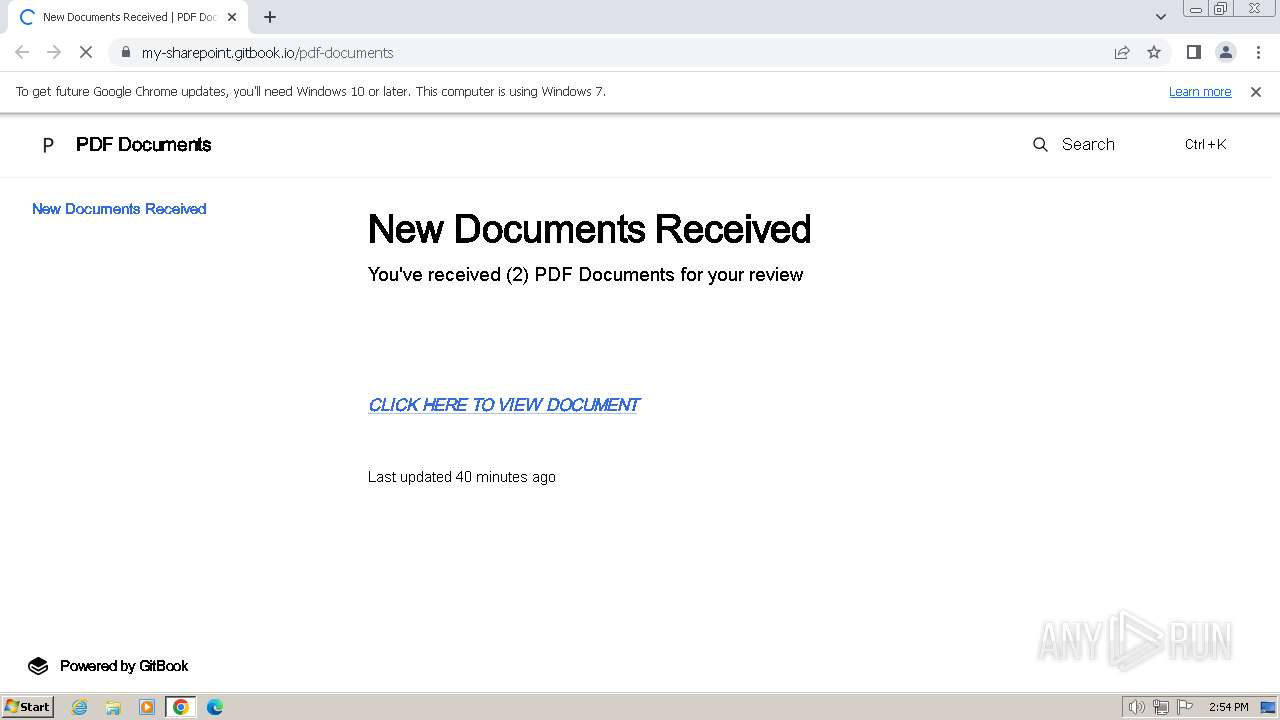Share this page icon in address bar

(x=1122, y=52)
